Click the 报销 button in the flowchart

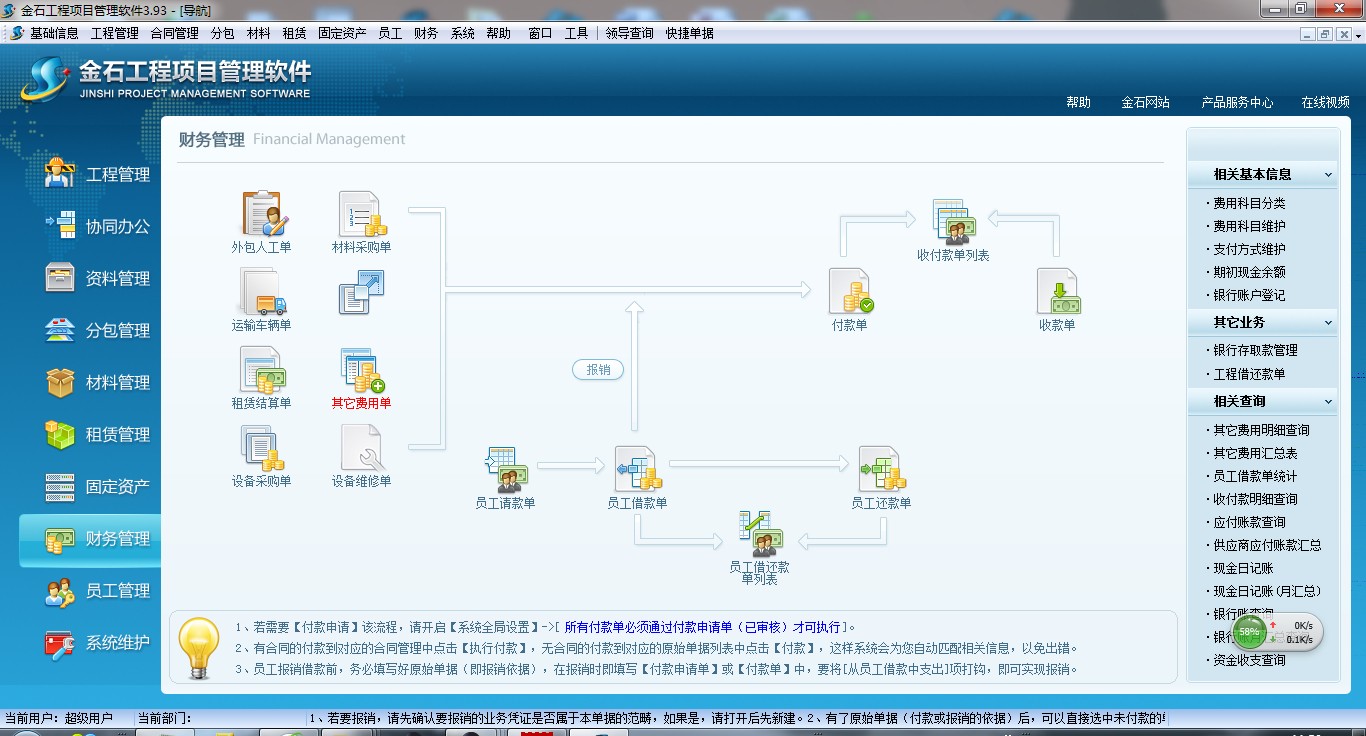click(x=598, y=370)
